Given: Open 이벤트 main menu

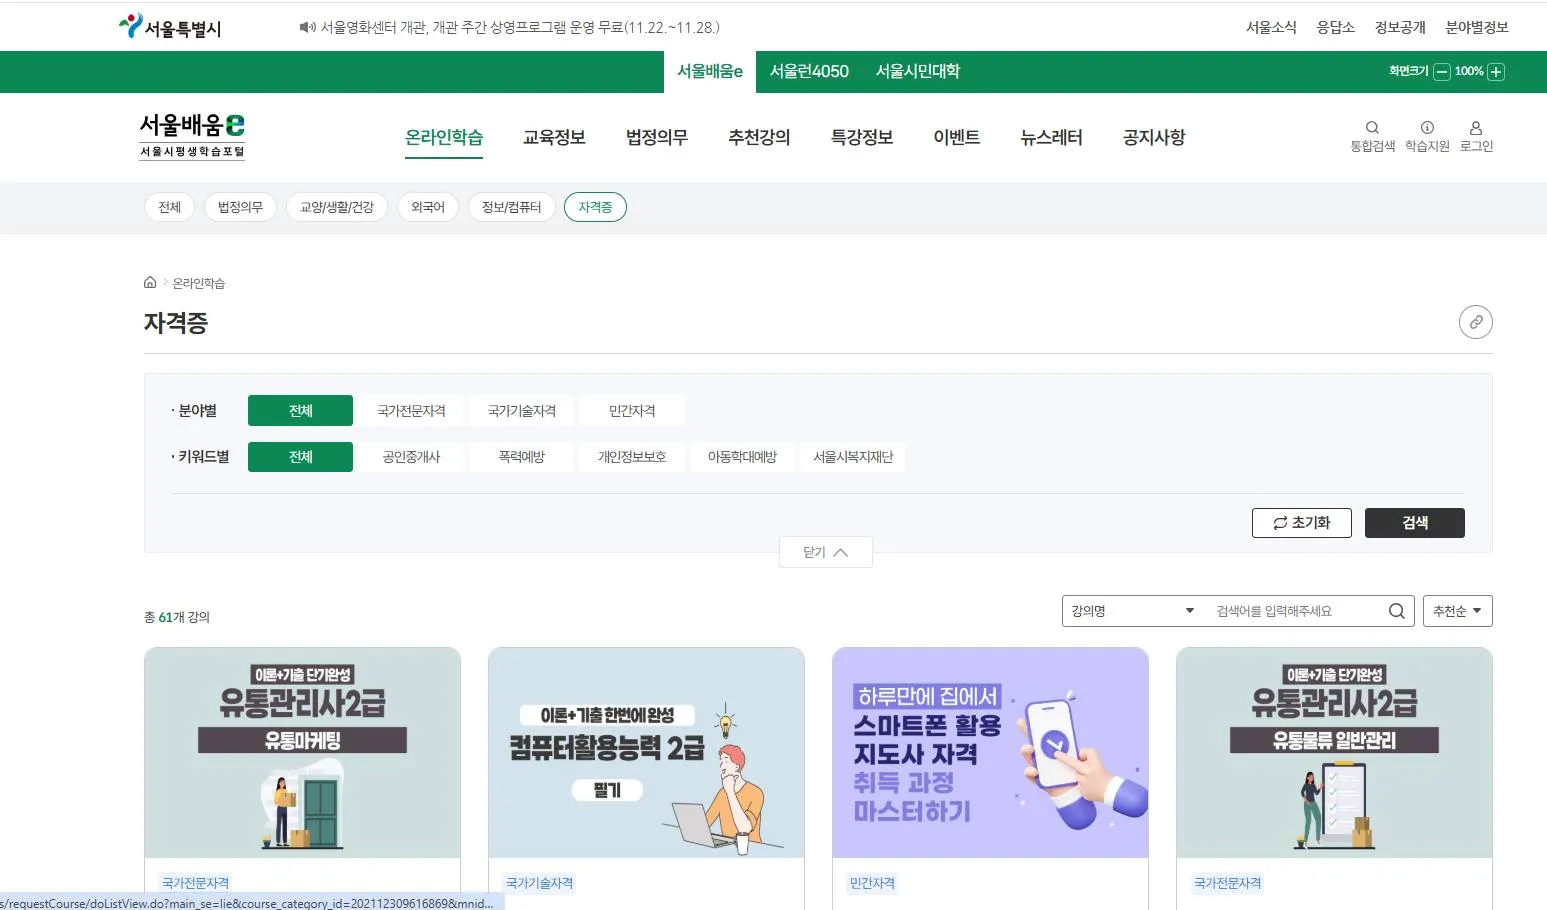Looking at the screenshot, I should click(957, 138).
